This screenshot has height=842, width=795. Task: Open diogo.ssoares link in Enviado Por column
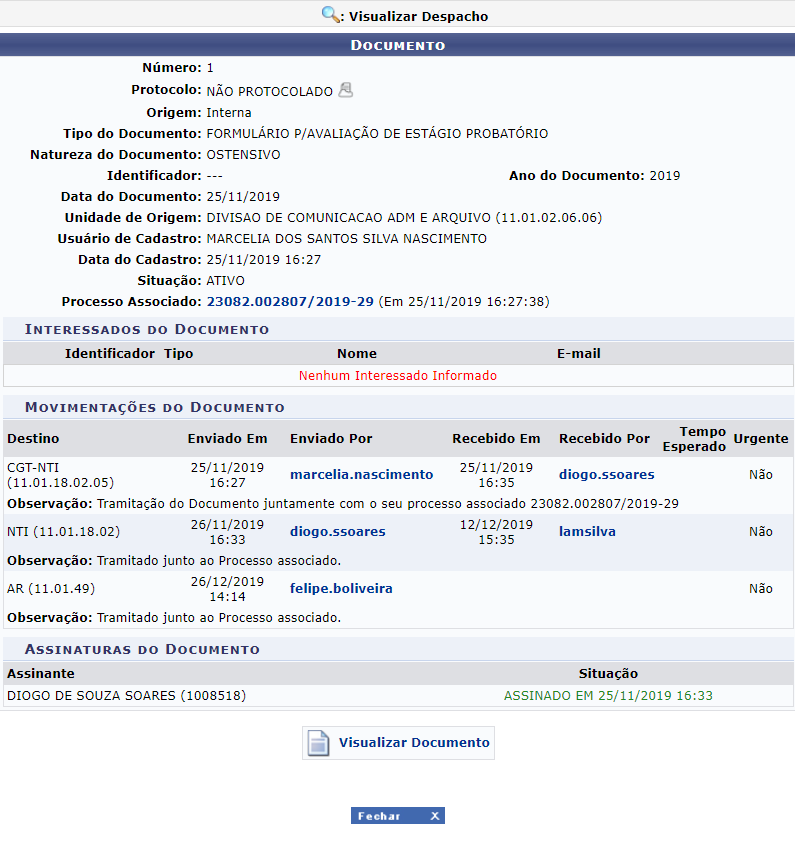click(x=338, y=532)
